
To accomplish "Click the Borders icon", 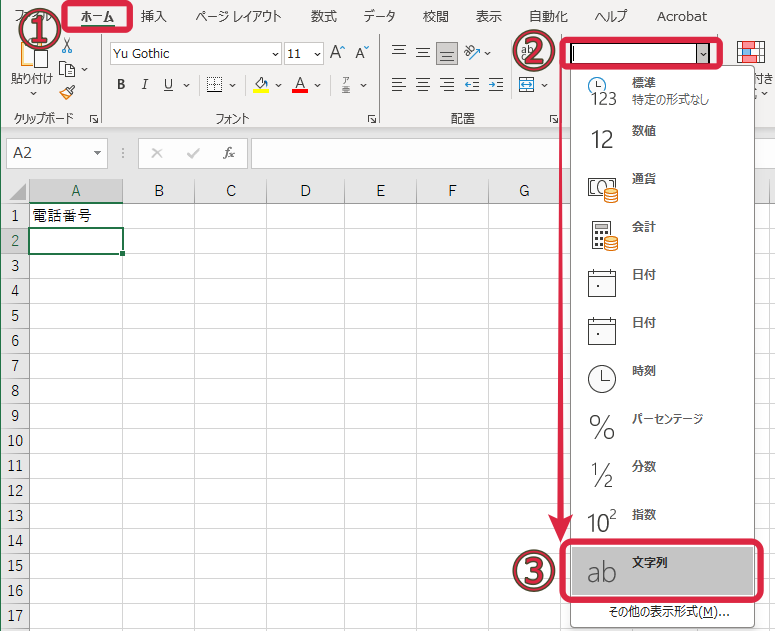I will (x=214, y=84).
